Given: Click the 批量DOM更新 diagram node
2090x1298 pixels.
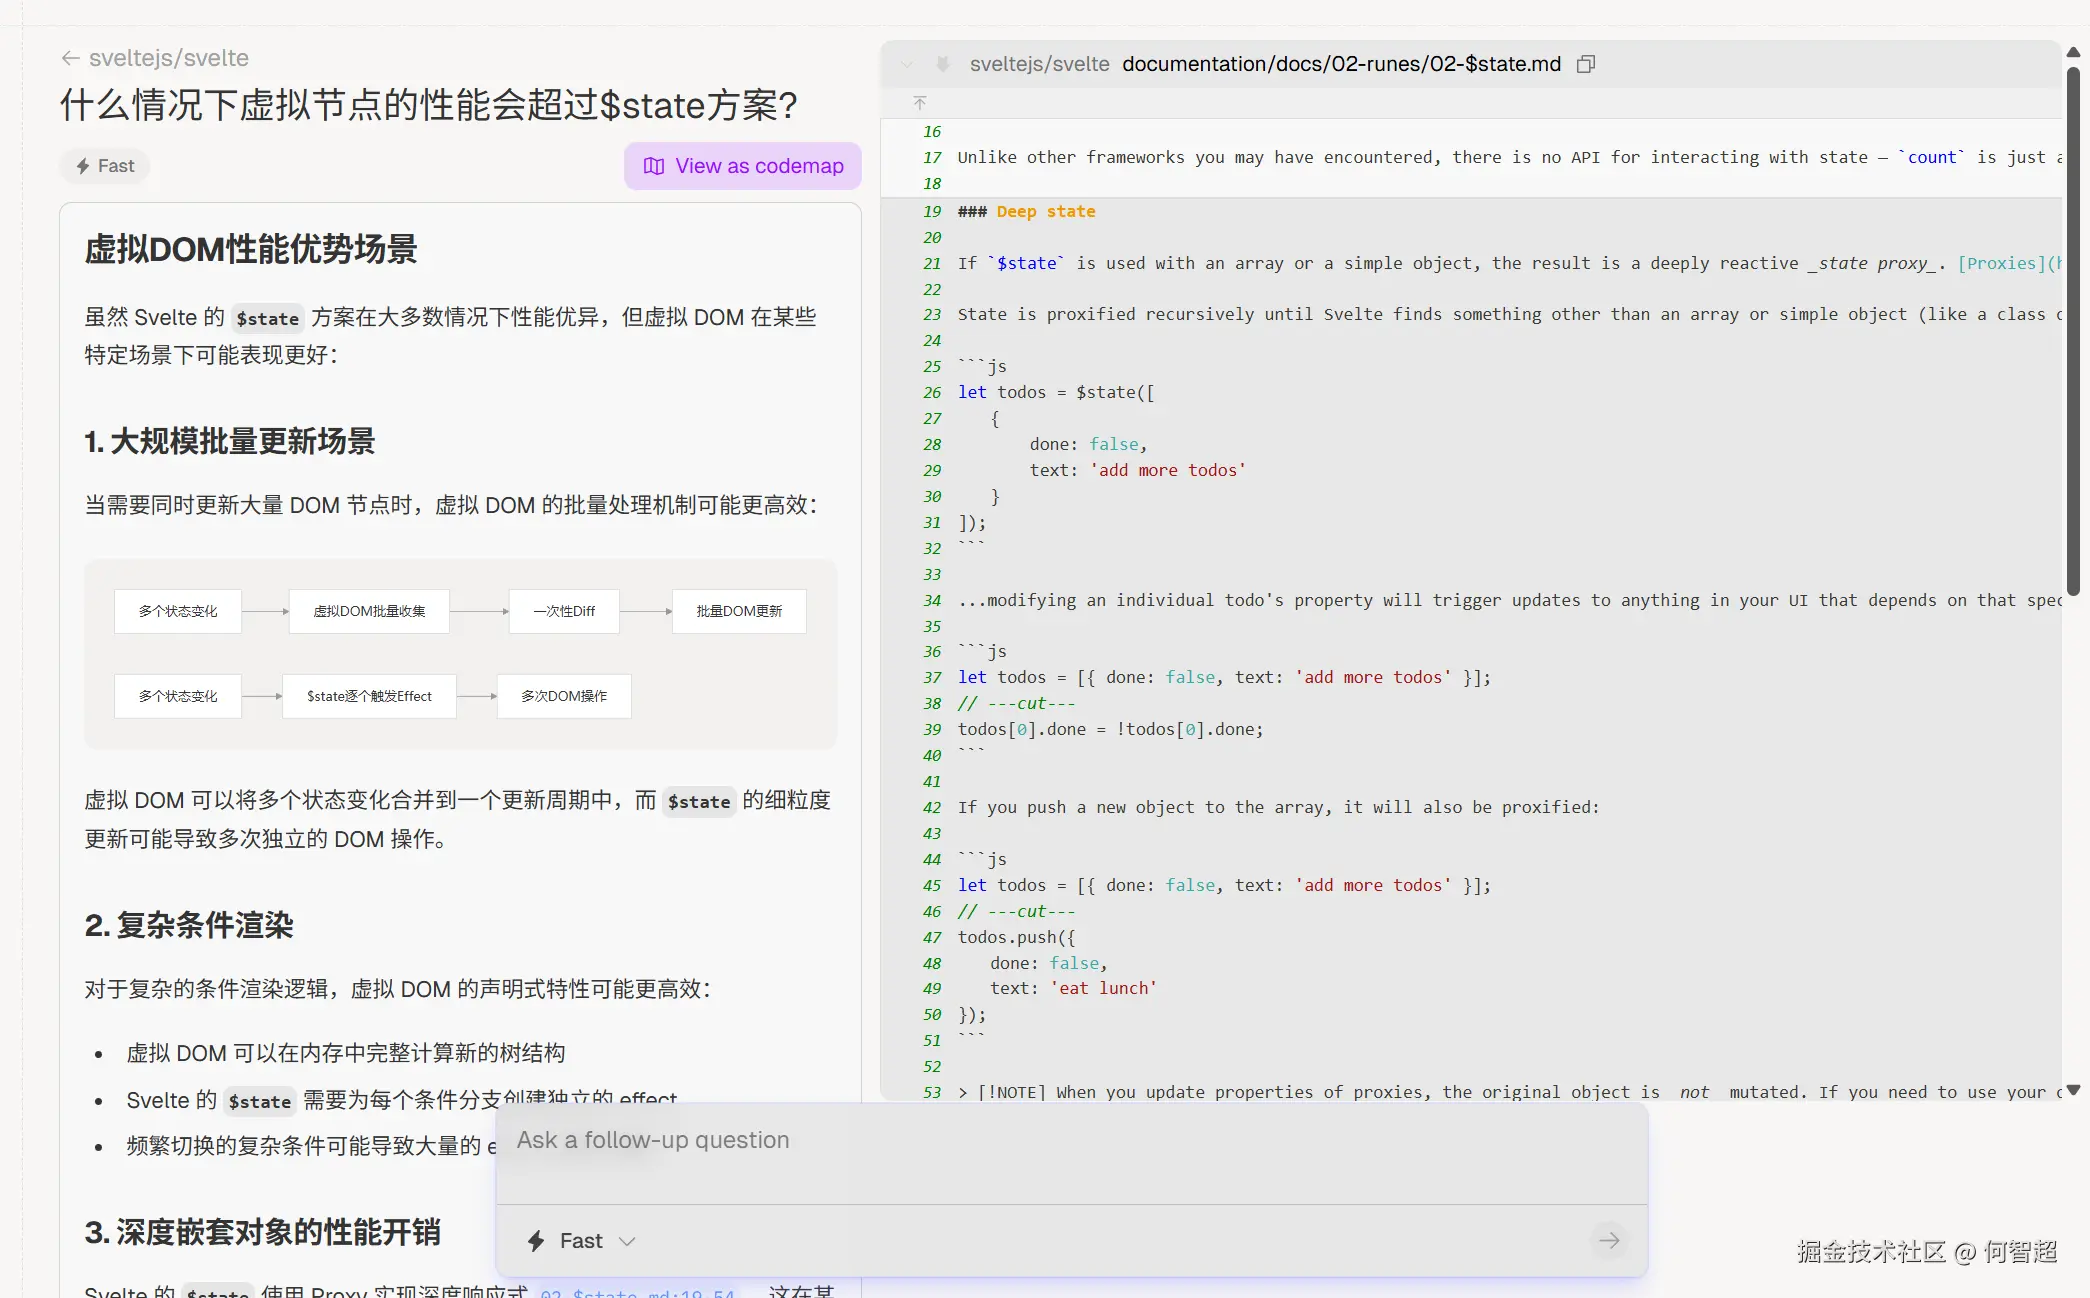Looking at the screenshot, I should (739, 611).
